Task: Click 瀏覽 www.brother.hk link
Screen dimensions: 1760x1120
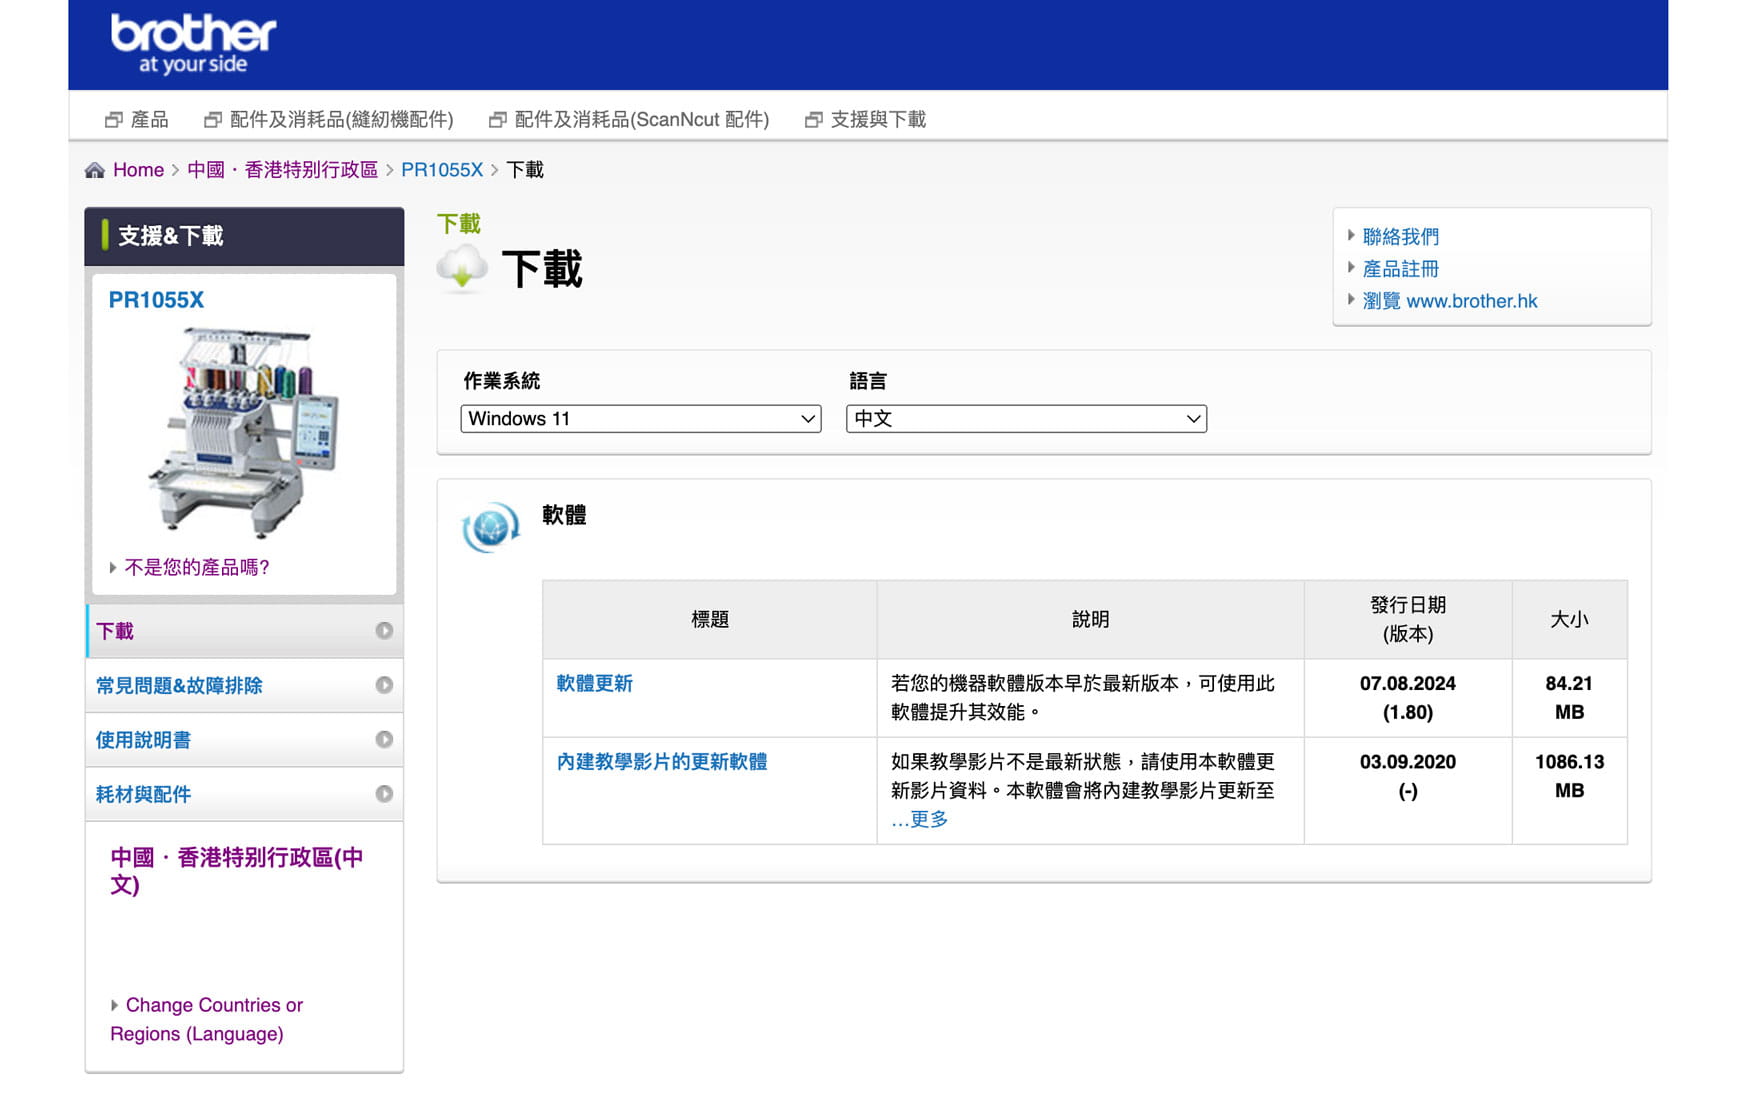Action: 1450,301
